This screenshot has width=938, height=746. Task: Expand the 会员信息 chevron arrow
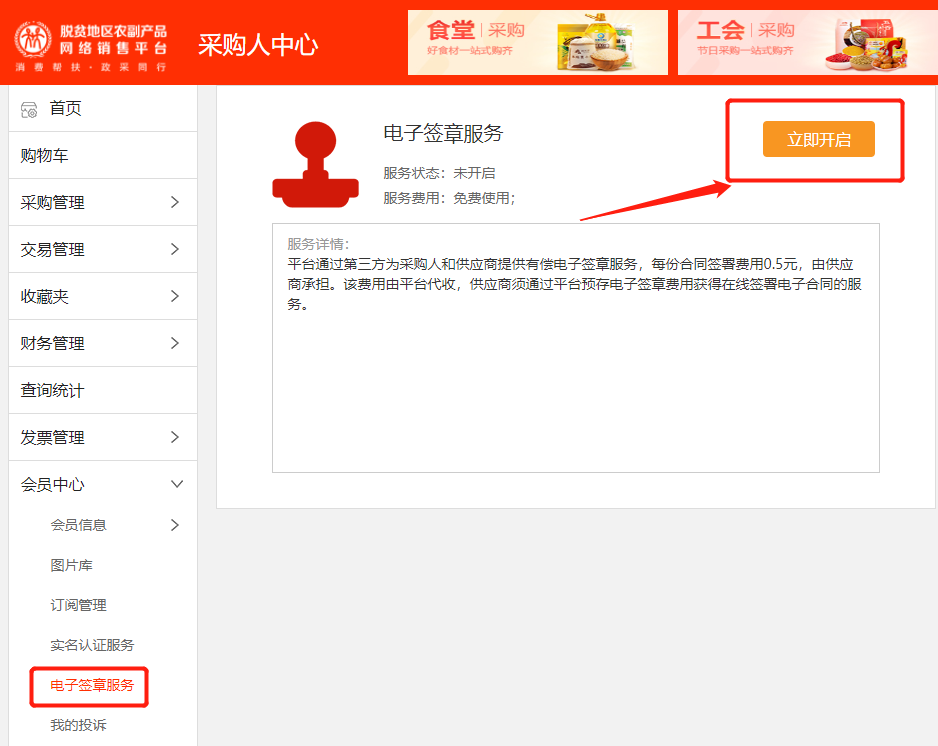tap(175, 525)
